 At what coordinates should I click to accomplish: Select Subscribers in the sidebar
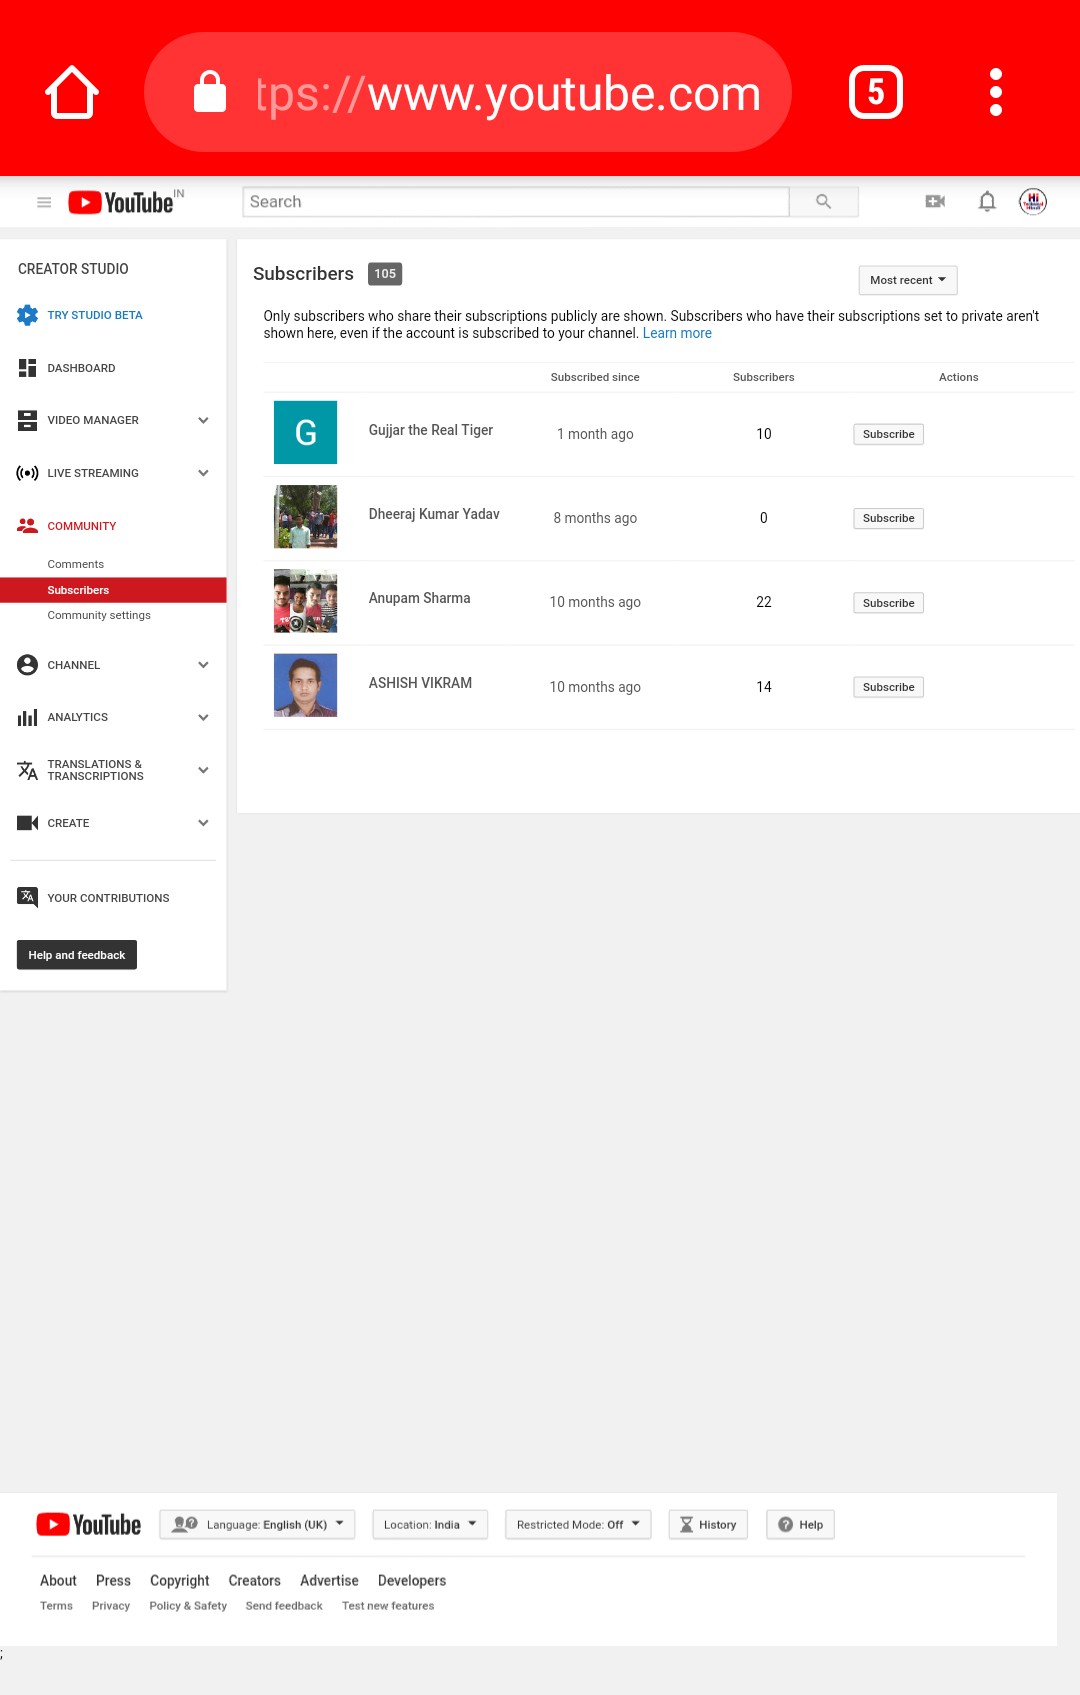click(113, 590)
